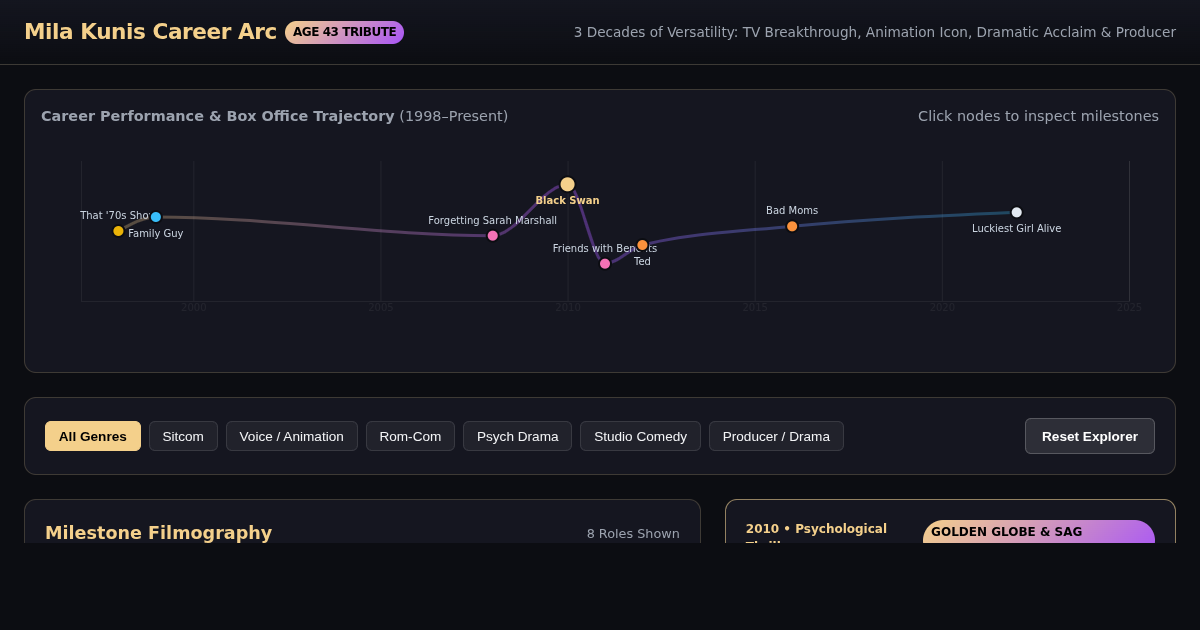
Task: Click the Mila Kunis Career Arc title
Action: point(150,32)
